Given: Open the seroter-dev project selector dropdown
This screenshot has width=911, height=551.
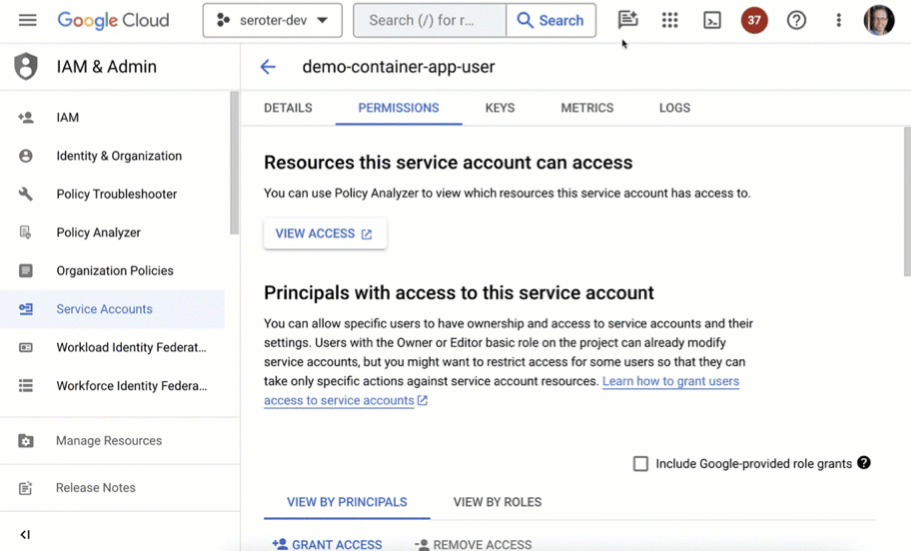Looking at the screenshot, I should [272, 20].
